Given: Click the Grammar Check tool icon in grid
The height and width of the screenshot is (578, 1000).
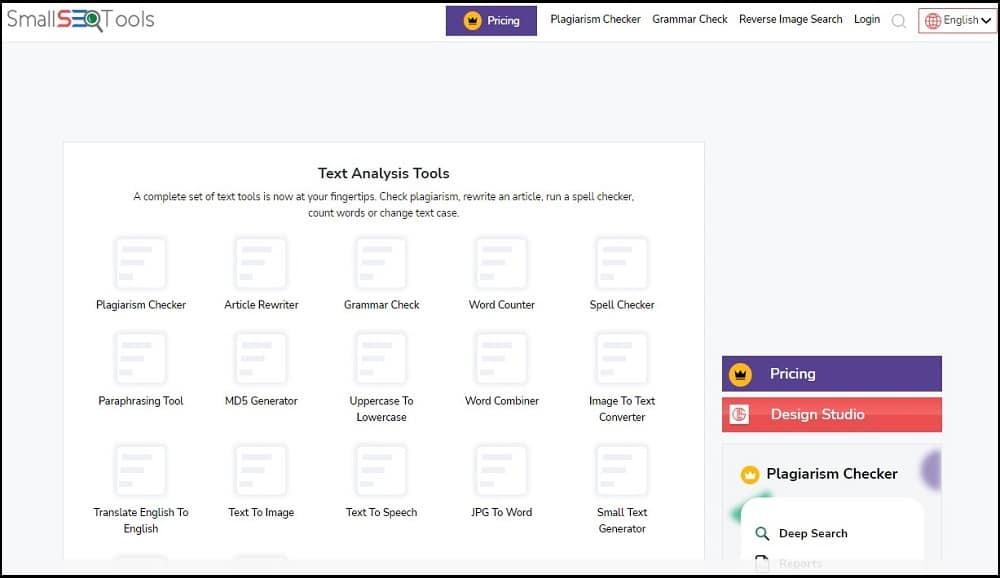Looking at the screenshot, I should (381, 263).
